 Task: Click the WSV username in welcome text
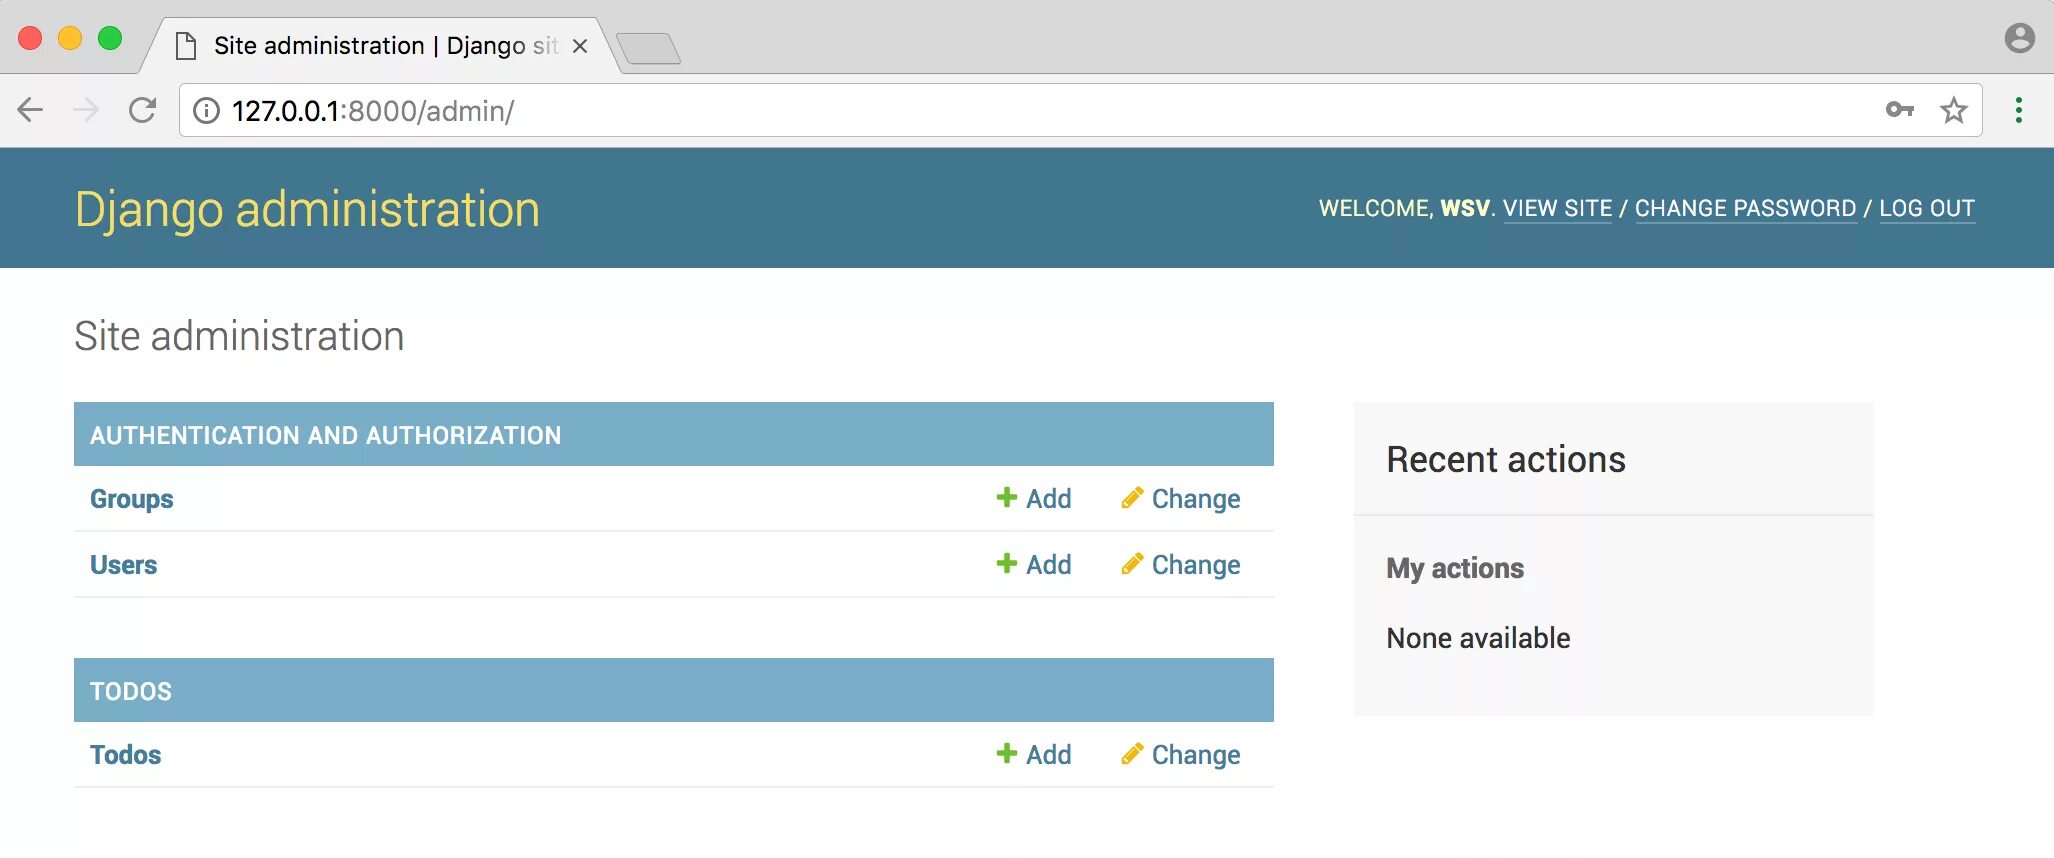1465,208
